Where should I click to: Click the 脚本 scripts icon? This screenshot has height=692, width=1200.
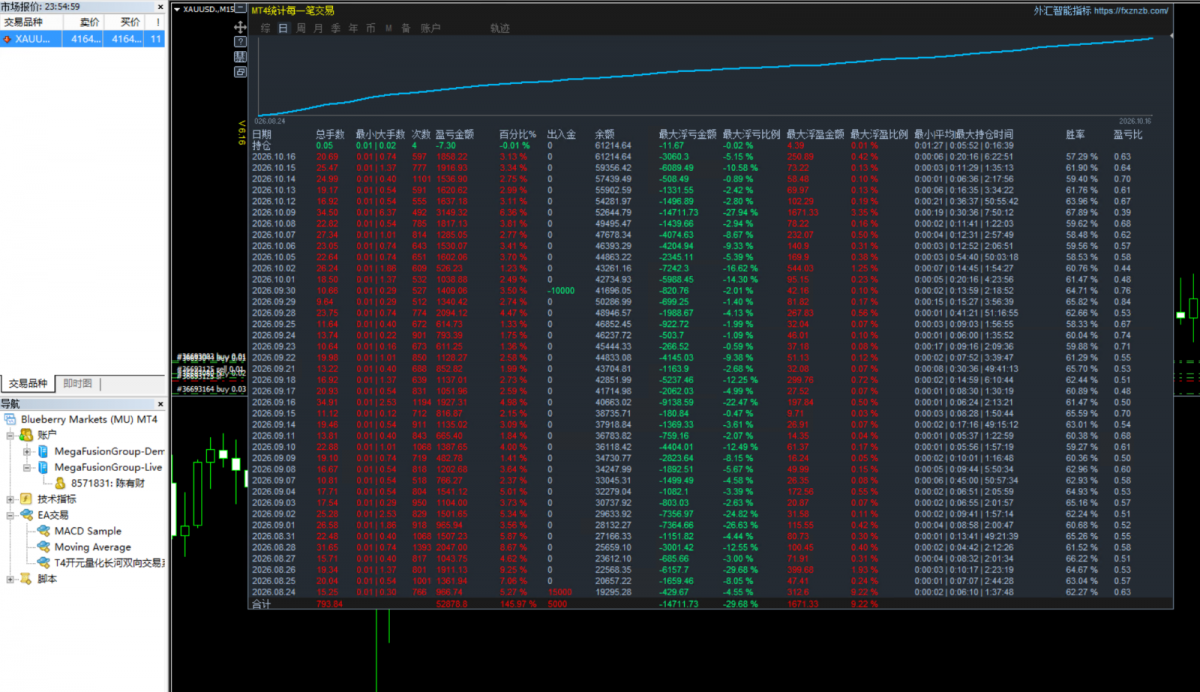click(26, 579)
